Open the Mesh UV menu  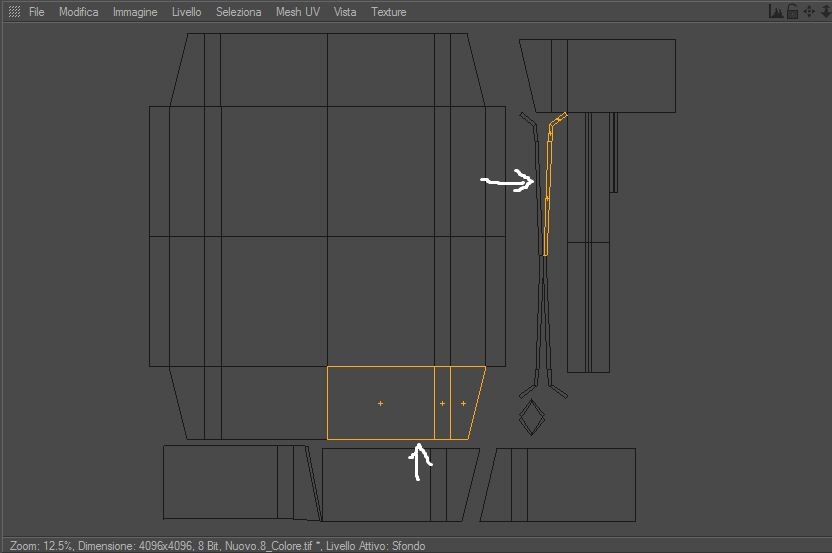click(298, 12)
